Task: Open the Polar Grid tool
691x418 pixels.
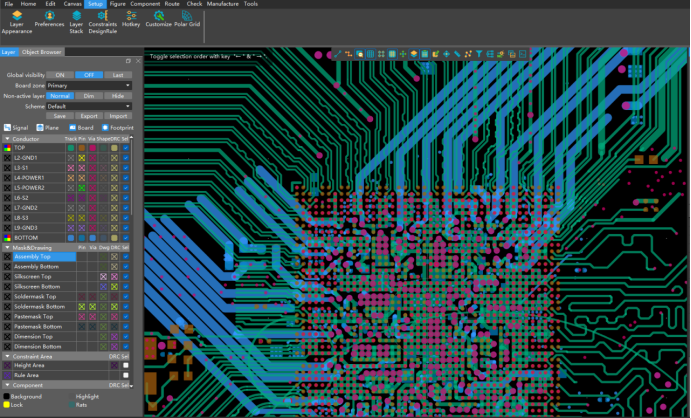Action: [x=187, y=18]
